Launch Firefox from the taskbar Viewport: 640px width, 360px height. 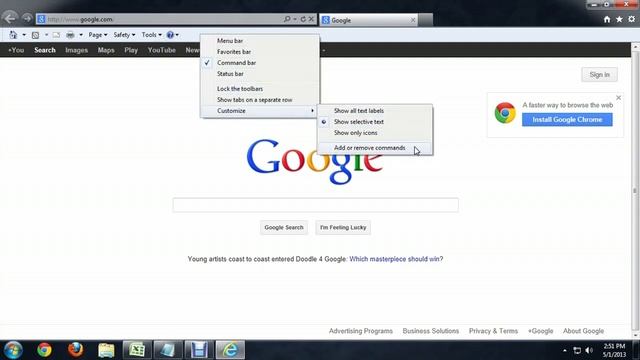coord(76,350)
